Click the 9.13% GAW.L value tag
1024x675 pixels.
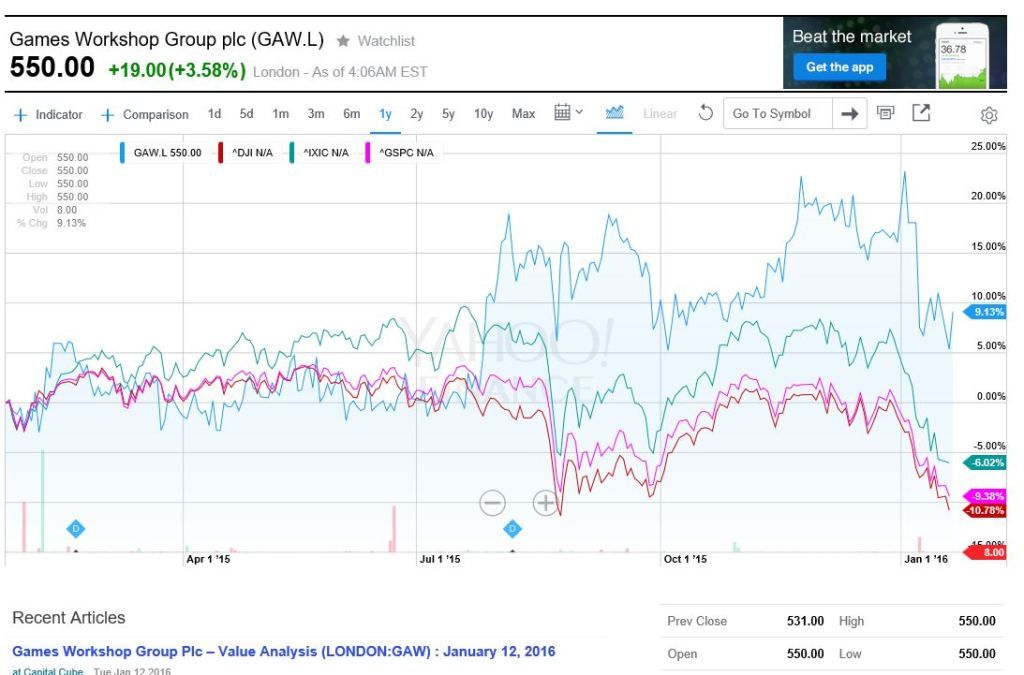pos(985,312)
